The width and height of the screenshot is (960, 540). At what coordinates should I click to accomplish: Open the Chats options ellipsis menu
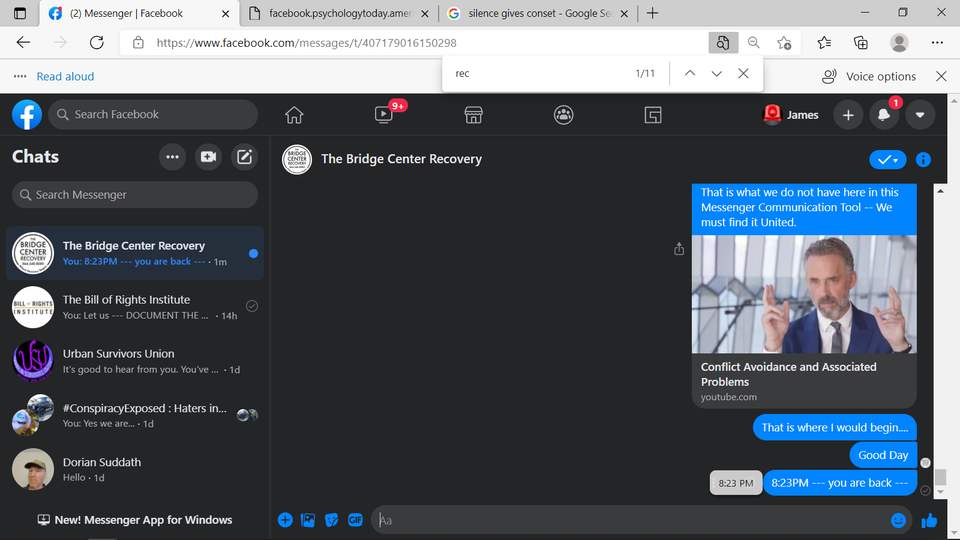pos(173,157)
